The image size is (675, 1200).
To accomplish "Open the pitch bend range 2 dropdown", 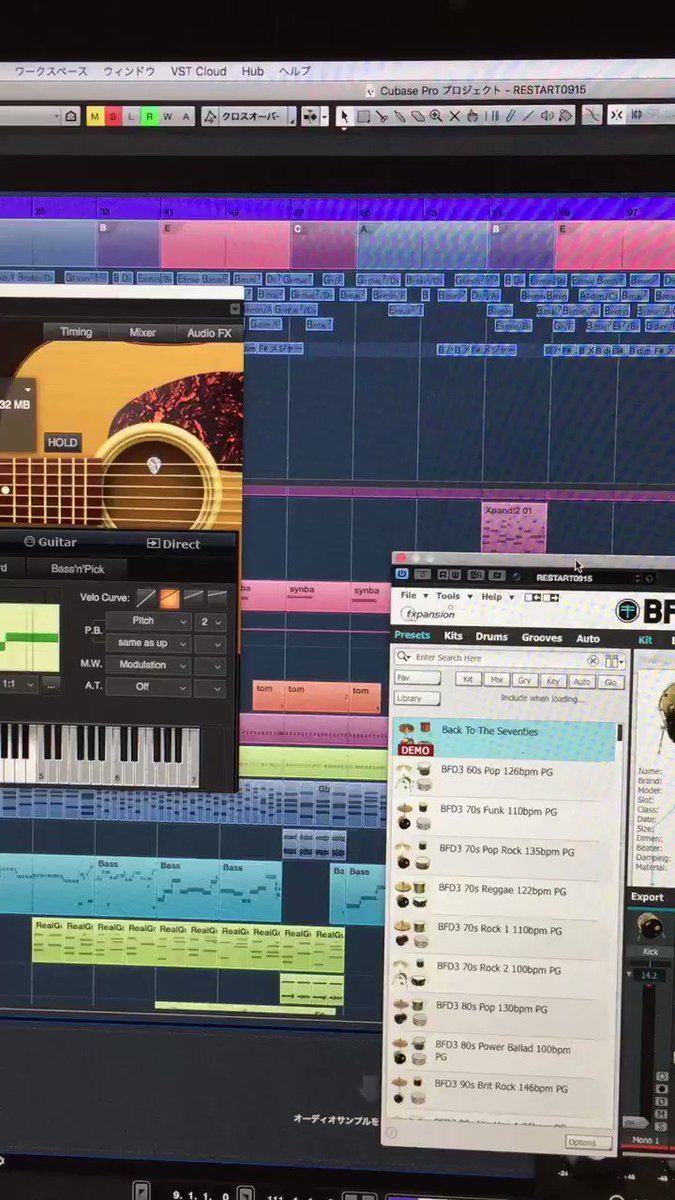I will (210, 621).
